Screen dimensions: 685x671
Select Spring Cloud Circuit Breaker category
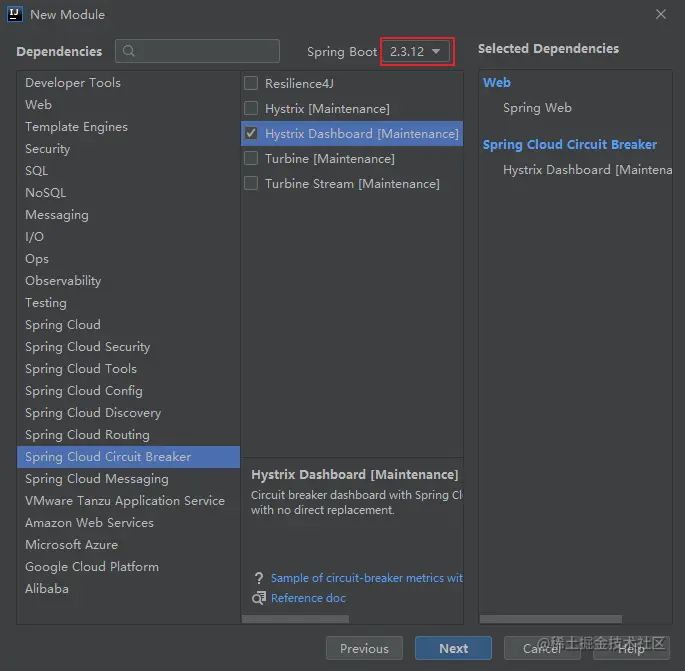pos(128,457)
